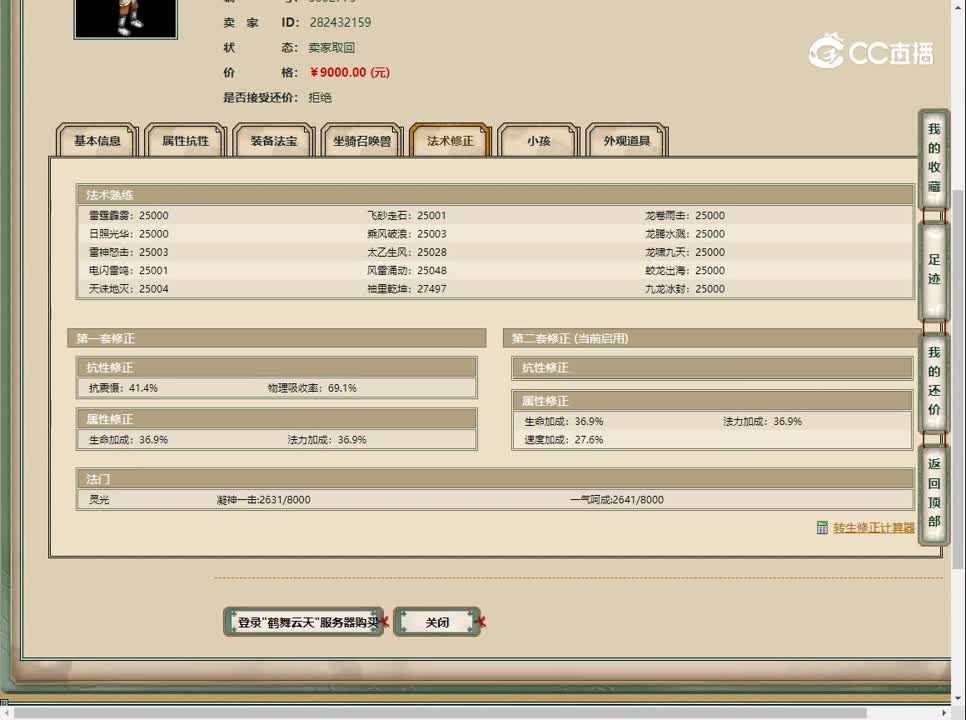Open 我的收藏 in the side panel
This screenshot has width=966, height=720.
point(933,158)
